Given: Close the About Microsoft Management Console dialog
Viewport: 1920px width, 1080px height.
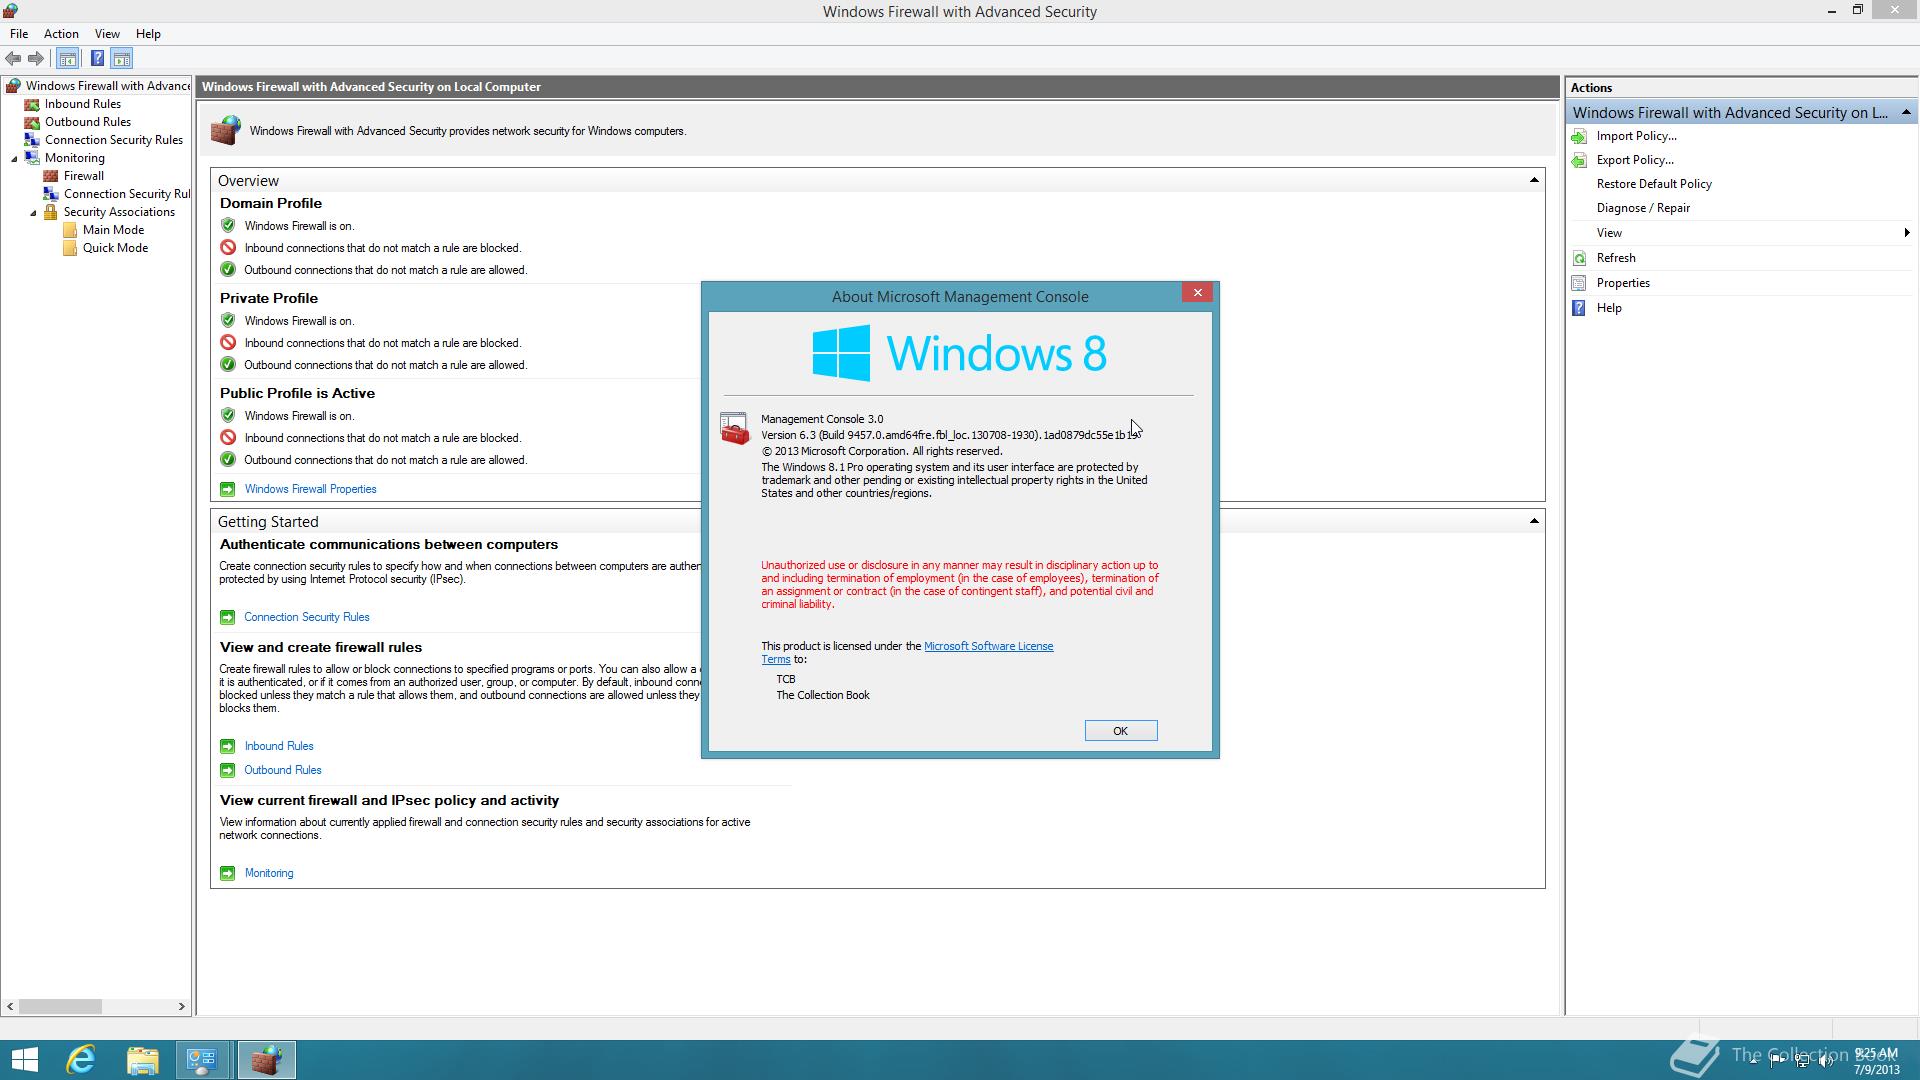Looking at the screenshot, I should tap(1197, 292).
